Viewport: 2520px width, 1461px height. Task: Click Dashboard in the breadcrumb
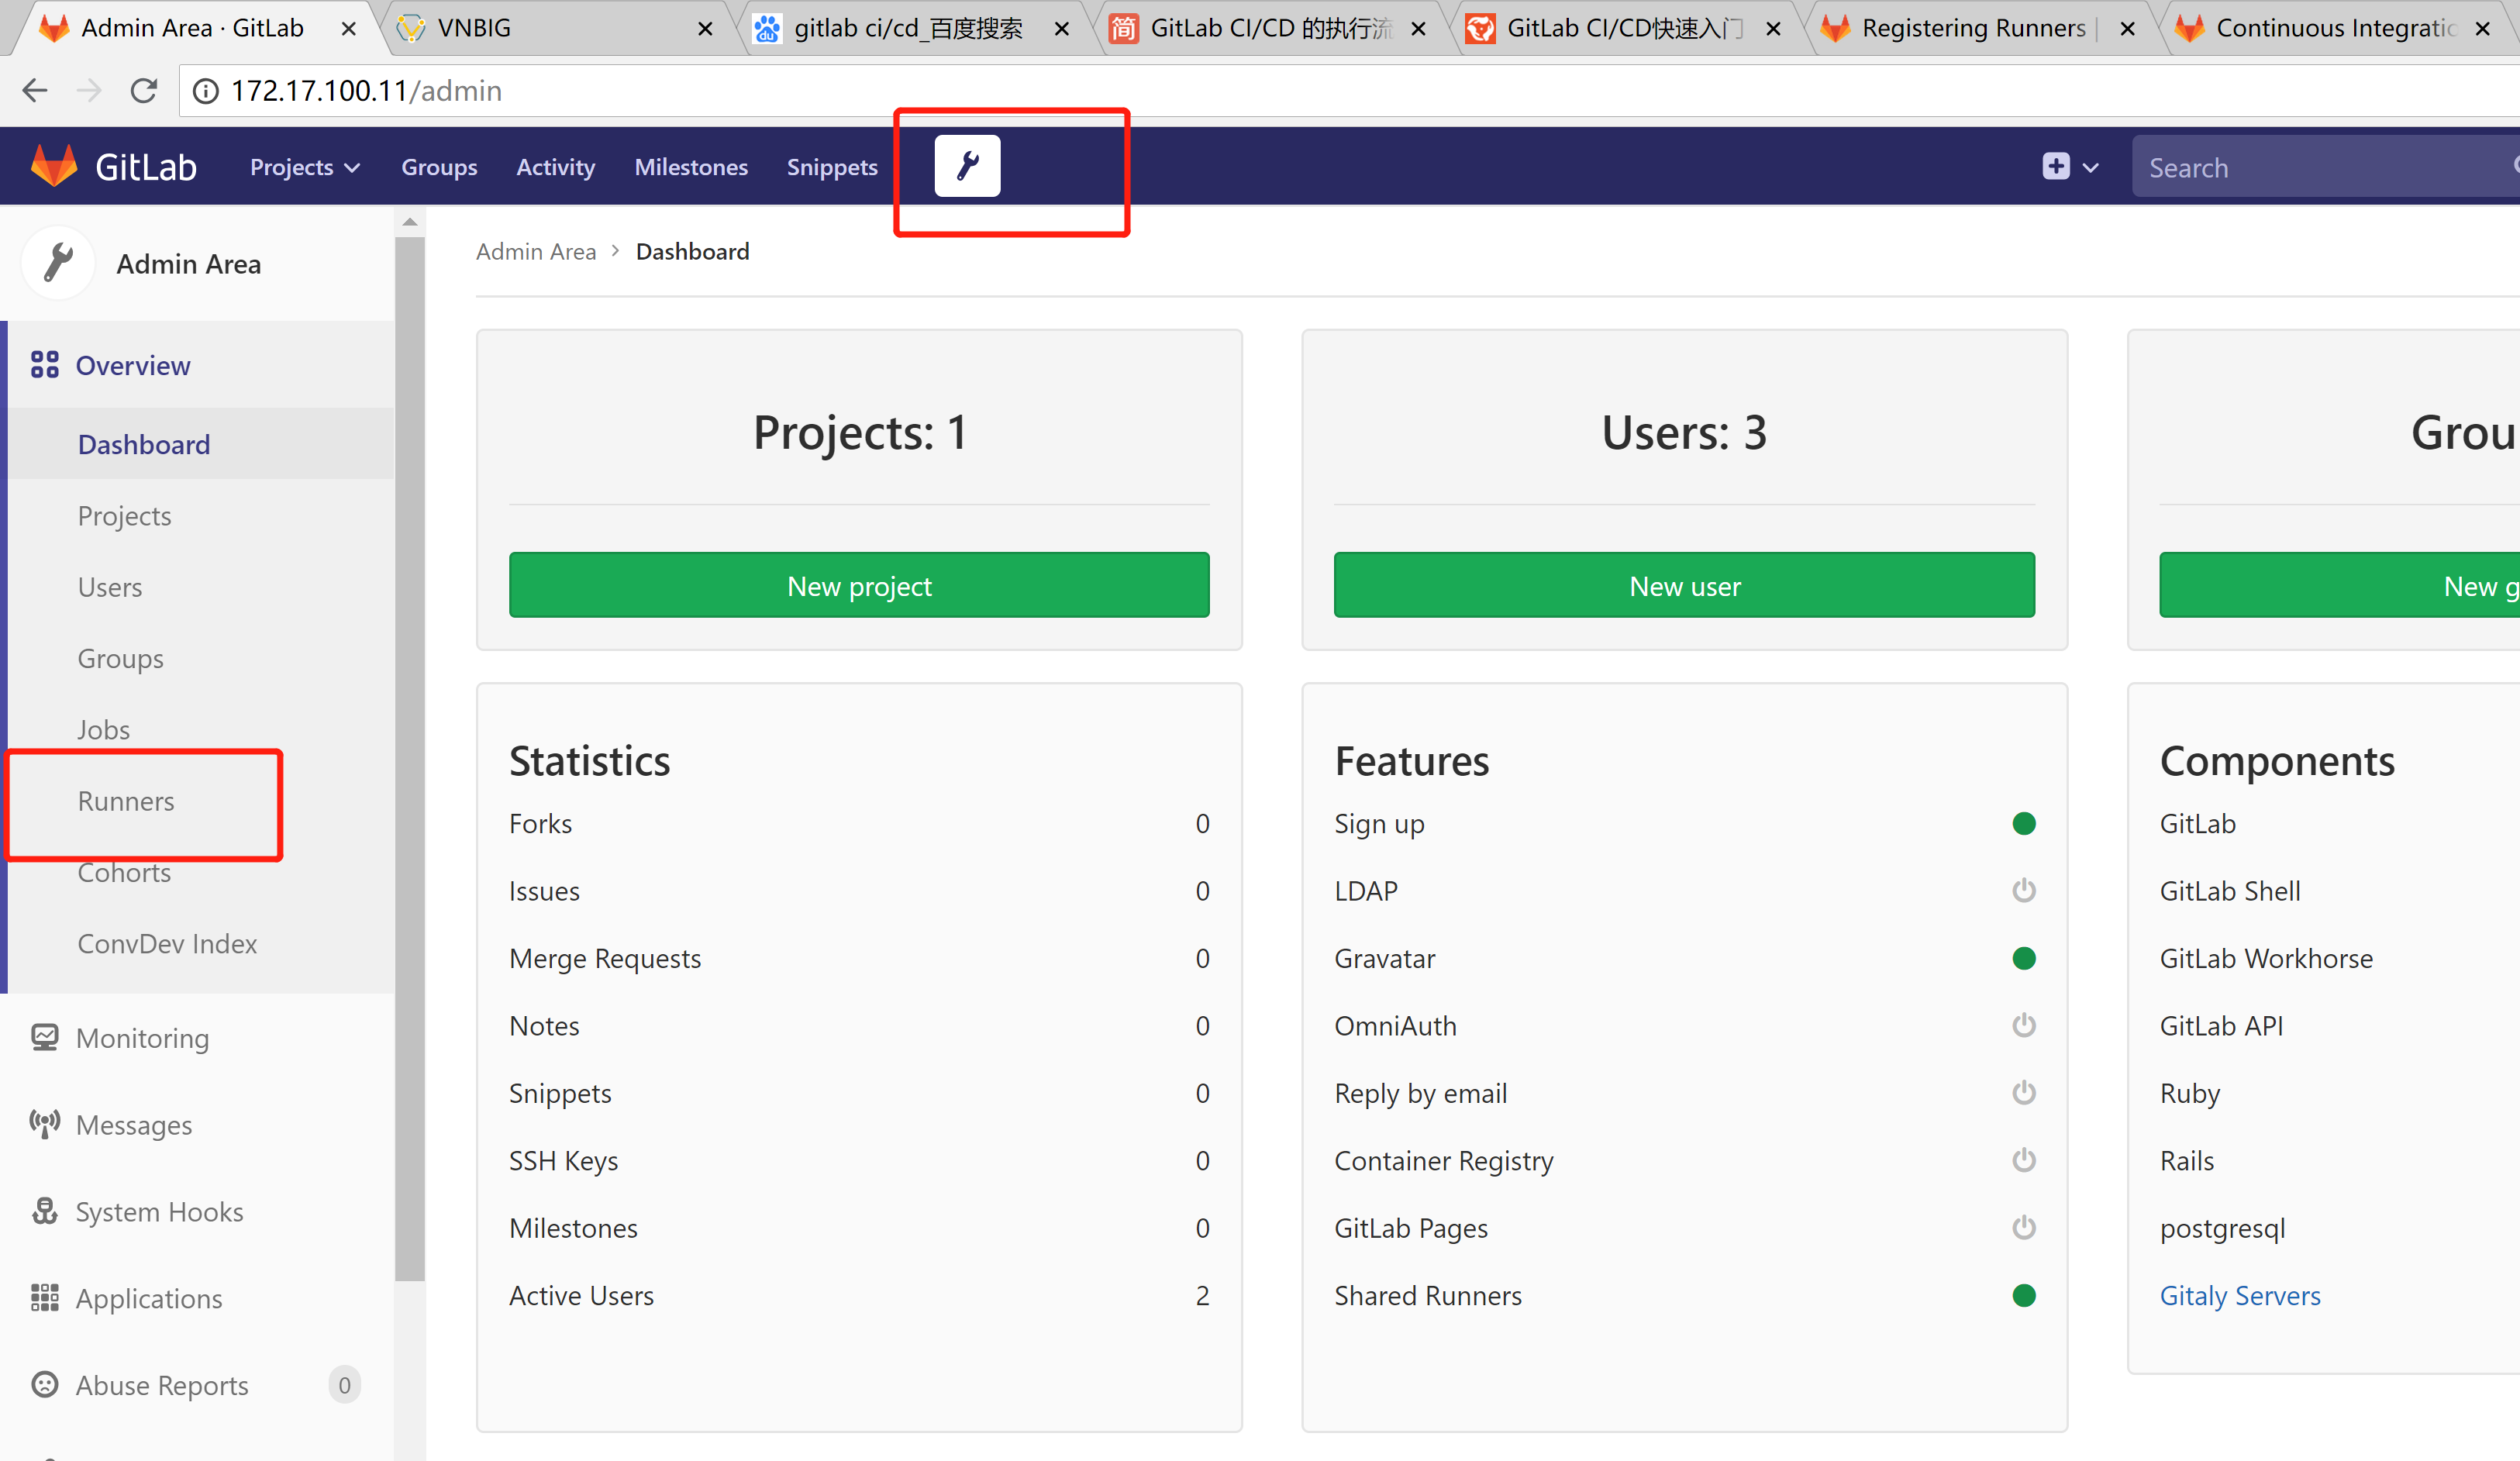[x=692, y=251]
